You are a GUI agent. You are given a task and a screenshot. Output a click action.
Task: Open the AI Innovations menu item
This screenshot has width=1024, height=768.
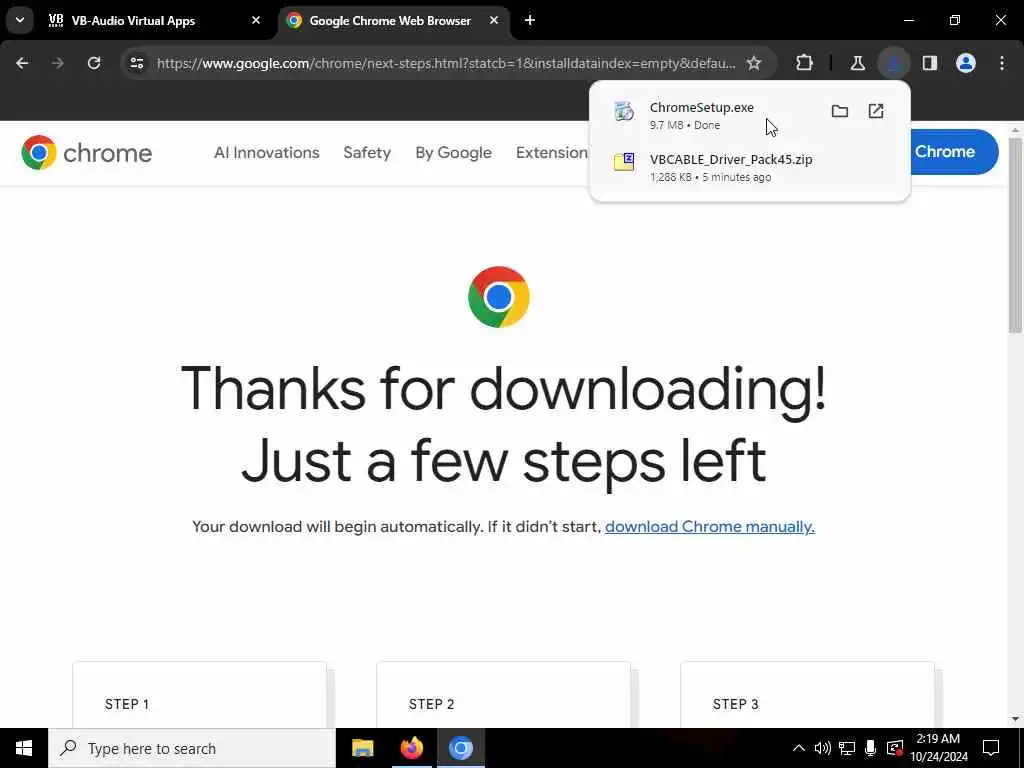click(x=266, y=153)
